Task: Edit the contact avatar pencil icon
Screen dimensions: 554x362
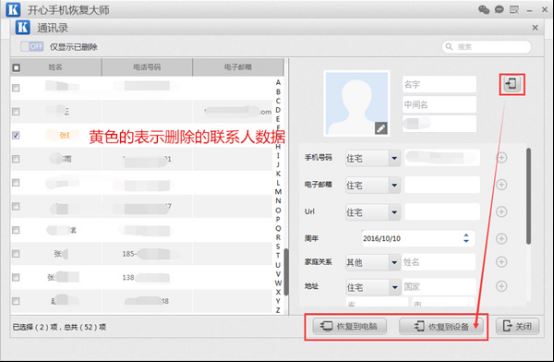Action: coord(381,128)
